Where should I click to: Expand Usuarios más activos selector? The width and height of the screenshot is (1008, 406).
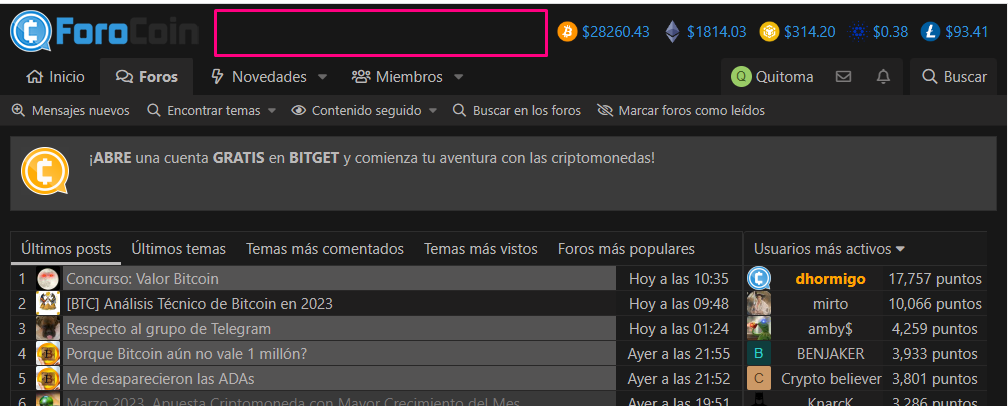[x=829, y=249]
